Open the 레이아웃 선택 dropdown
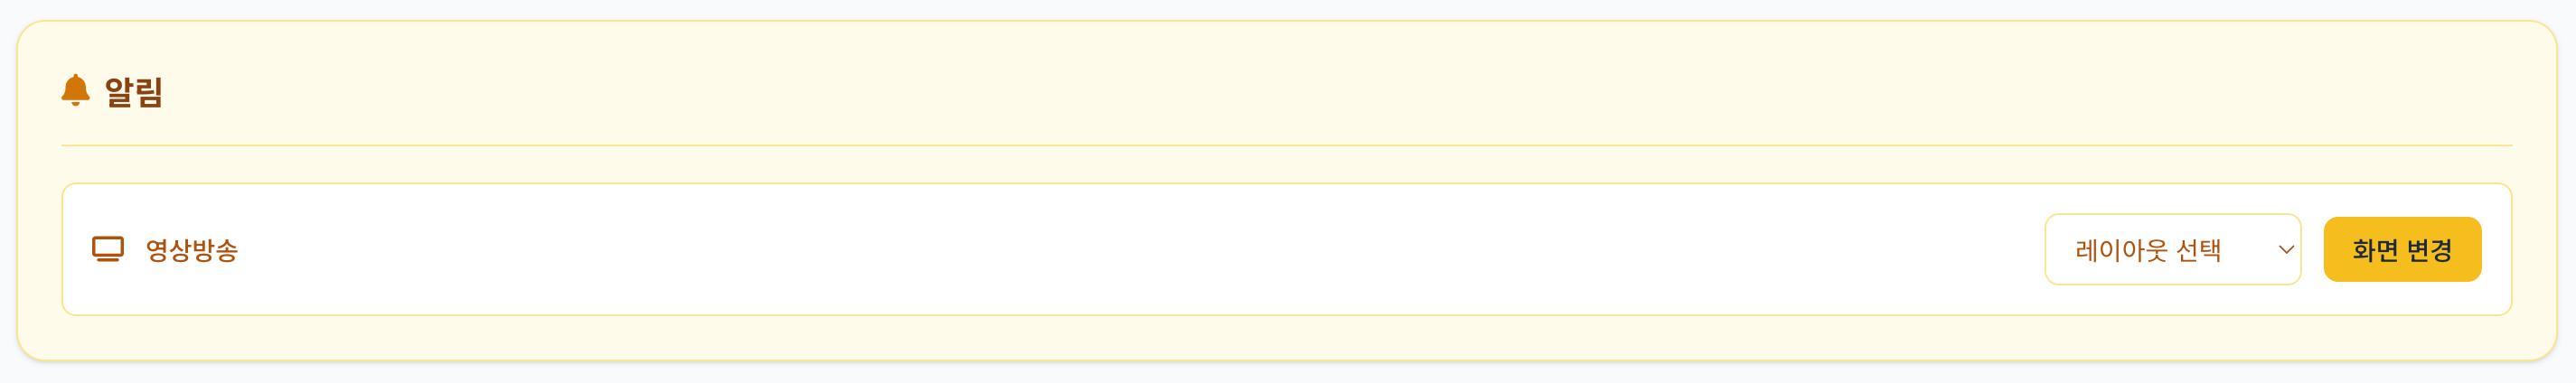This screenshot has width=2576, height=383. click(x=2172, y=250)
